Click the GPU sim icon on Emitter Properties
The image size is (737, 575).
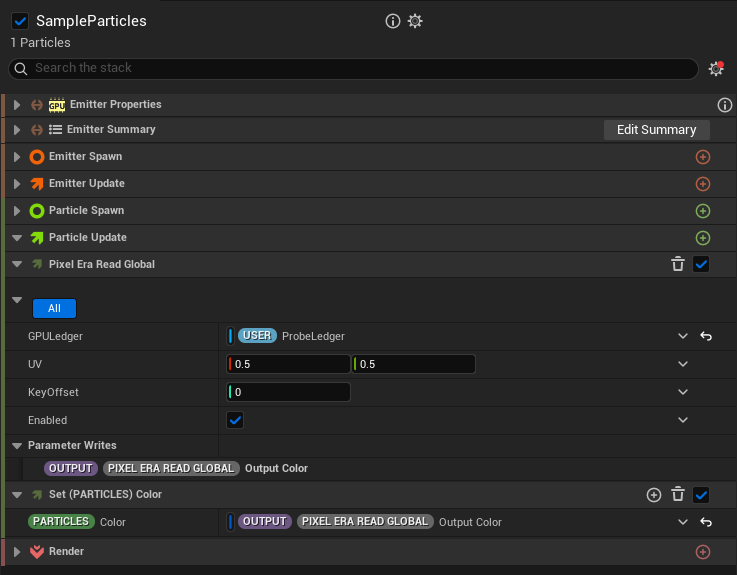tap(57, 105)
